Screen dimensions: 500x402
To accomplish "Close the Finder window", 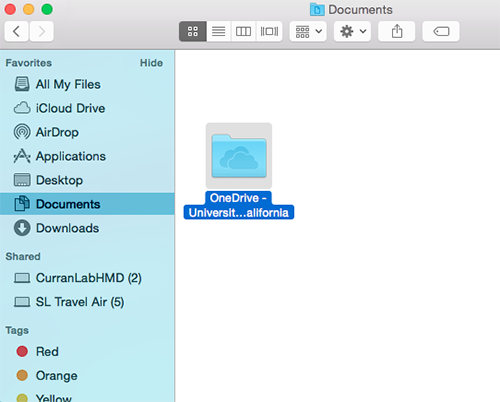I will click(x=10, y=9).
